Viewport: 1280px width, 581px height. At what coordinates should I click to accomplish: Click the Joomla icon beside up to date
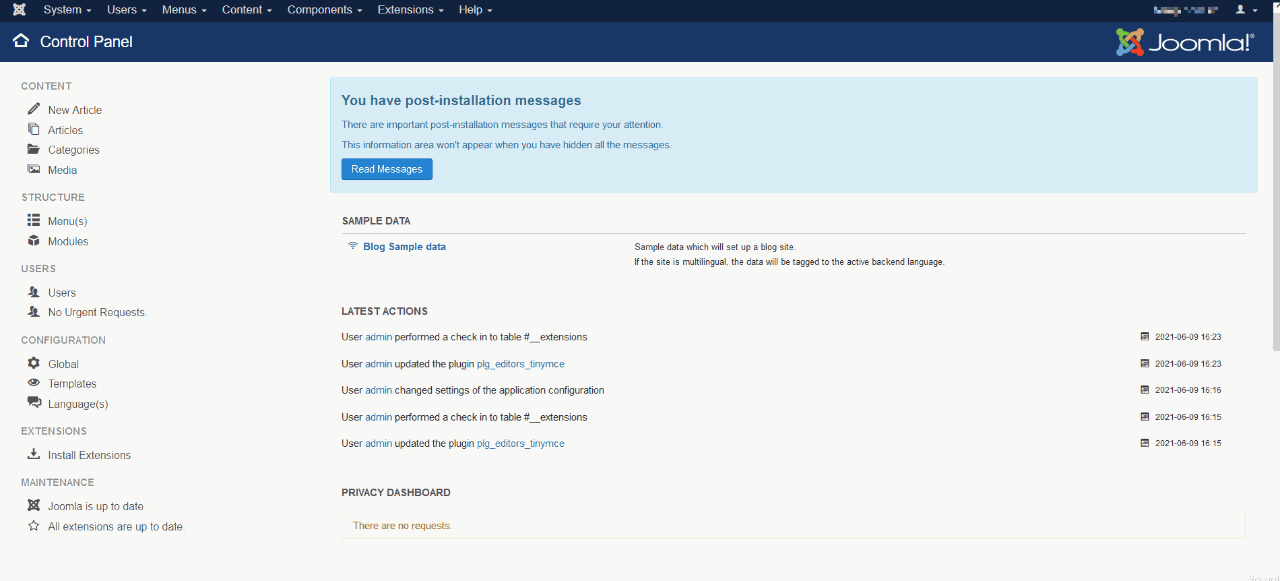(34, 506)
